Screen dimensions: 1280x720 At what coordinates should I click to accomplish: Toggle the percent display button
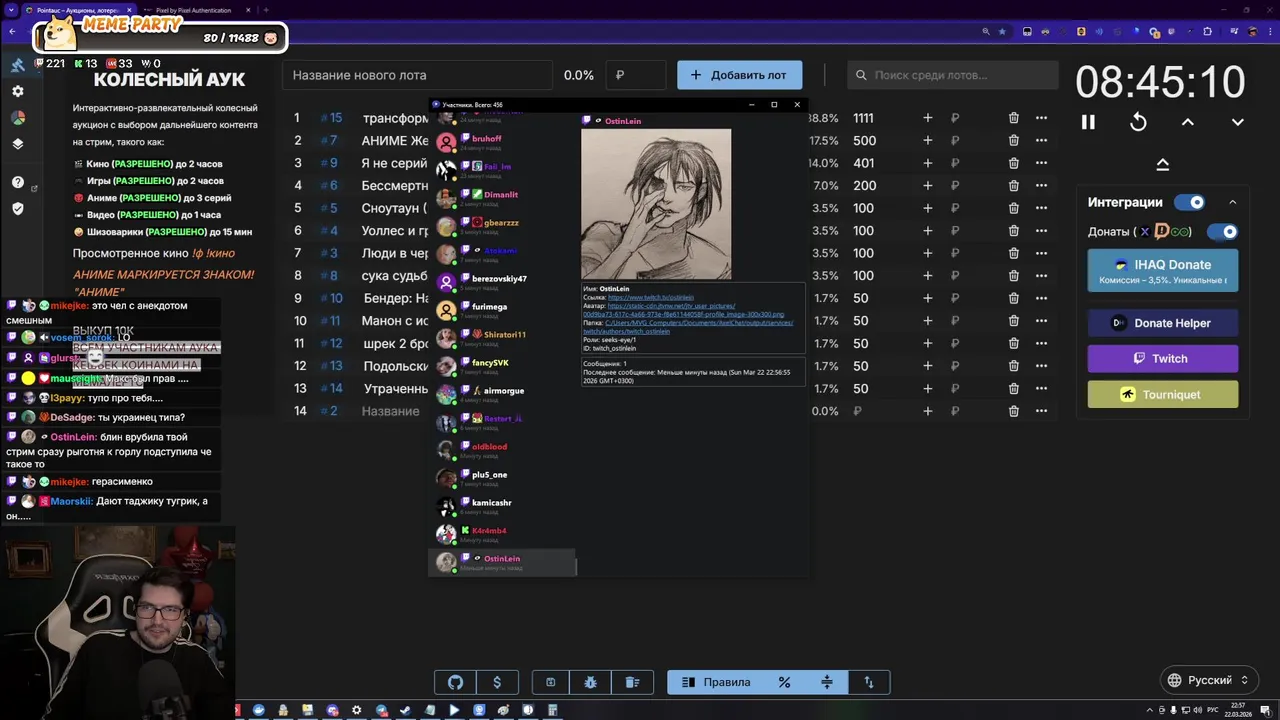pos(784,682)
